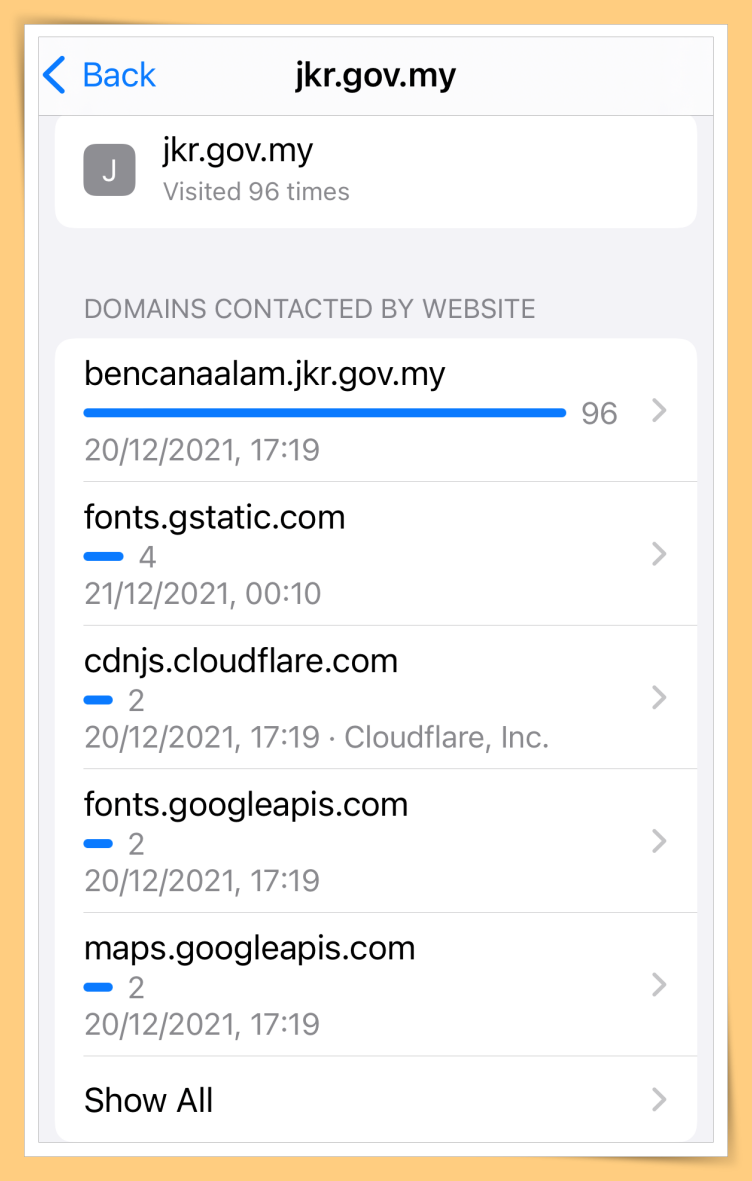This screenshot has width=752, height=1181.
Task: Tap the blue Back chevron icon
Action: pos(54,75)
